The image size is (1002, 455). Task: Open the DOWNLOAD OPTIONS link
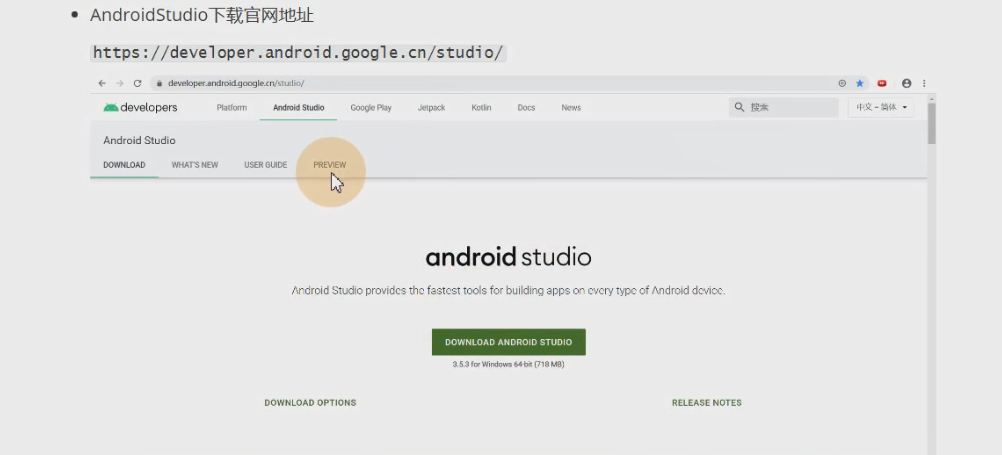tap(310, 403)
